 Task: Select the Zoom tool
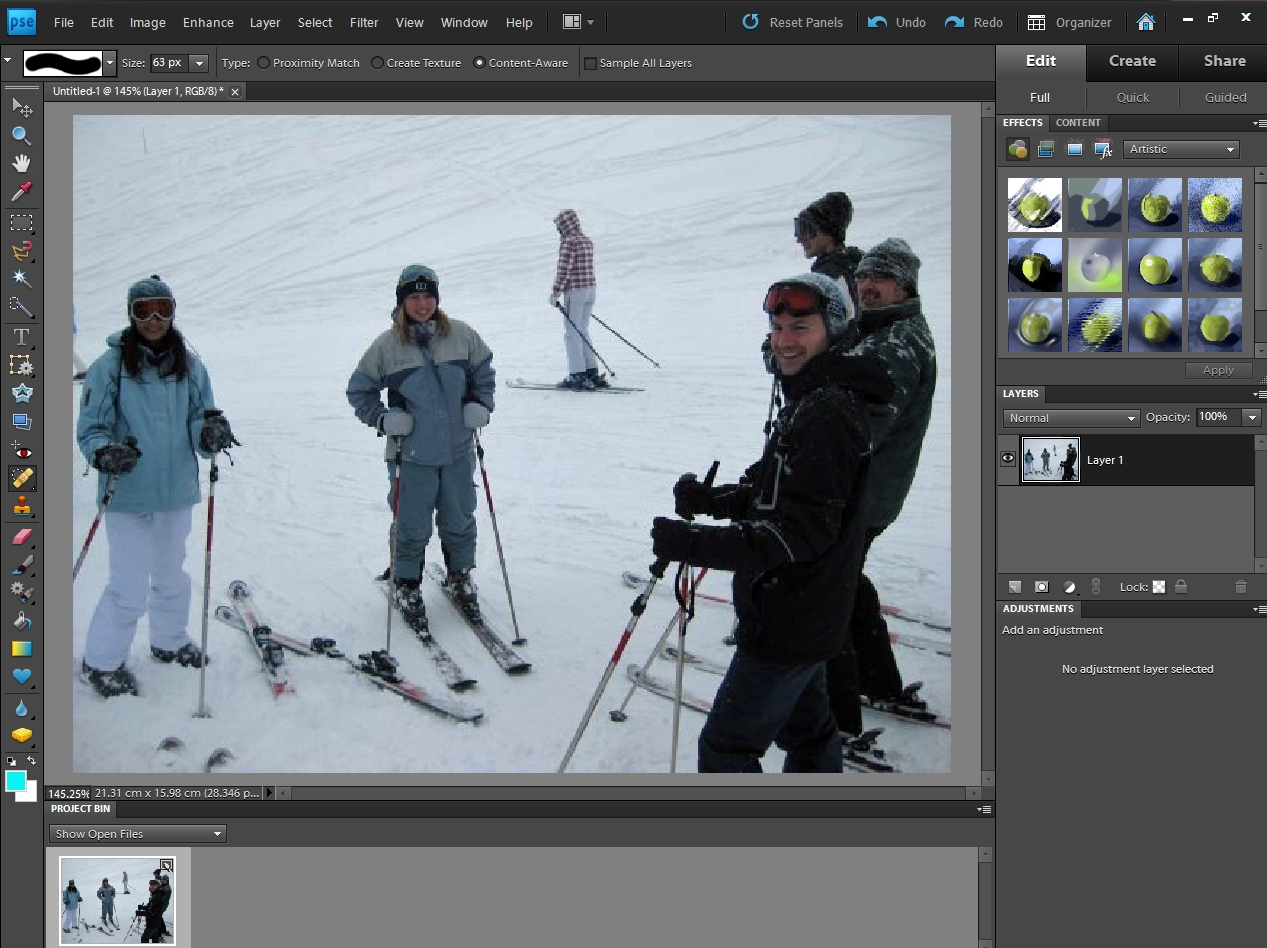pyautogui.click(x=21, y=136)
